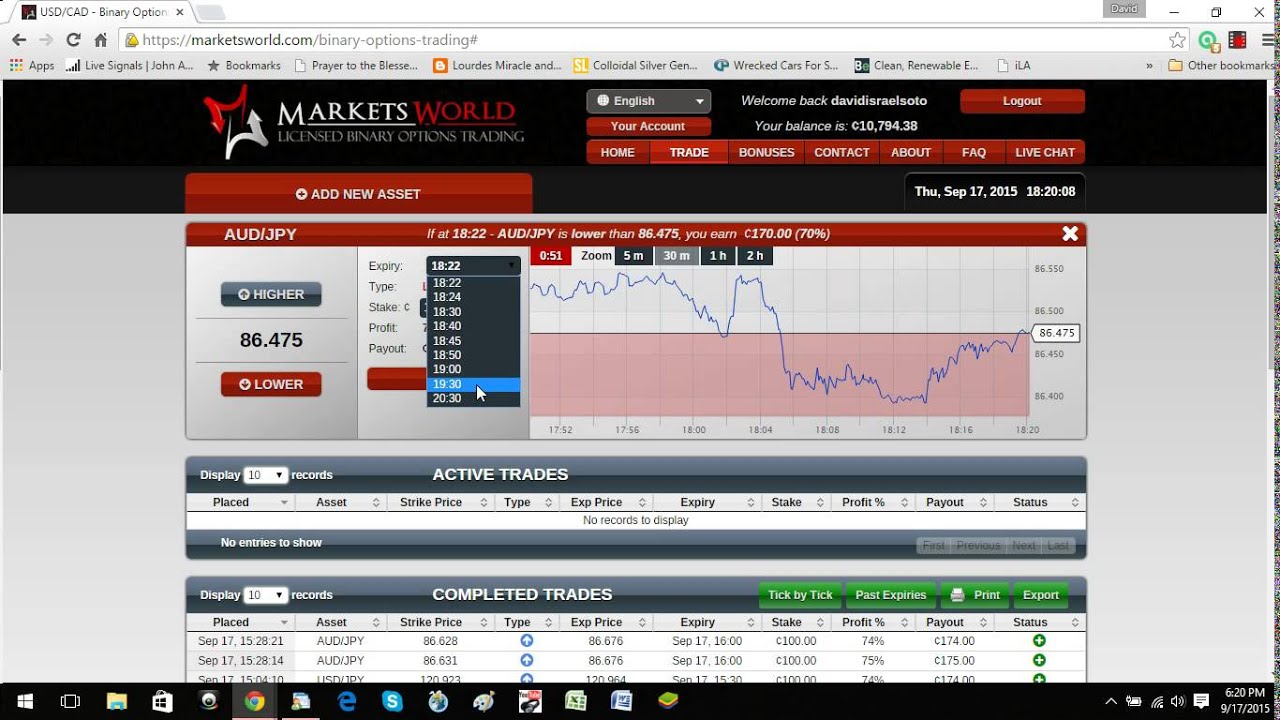Set chart zoom to 1 h
Image resolution: width=1280 pixels, height=720 pixels.
[718, 256]
